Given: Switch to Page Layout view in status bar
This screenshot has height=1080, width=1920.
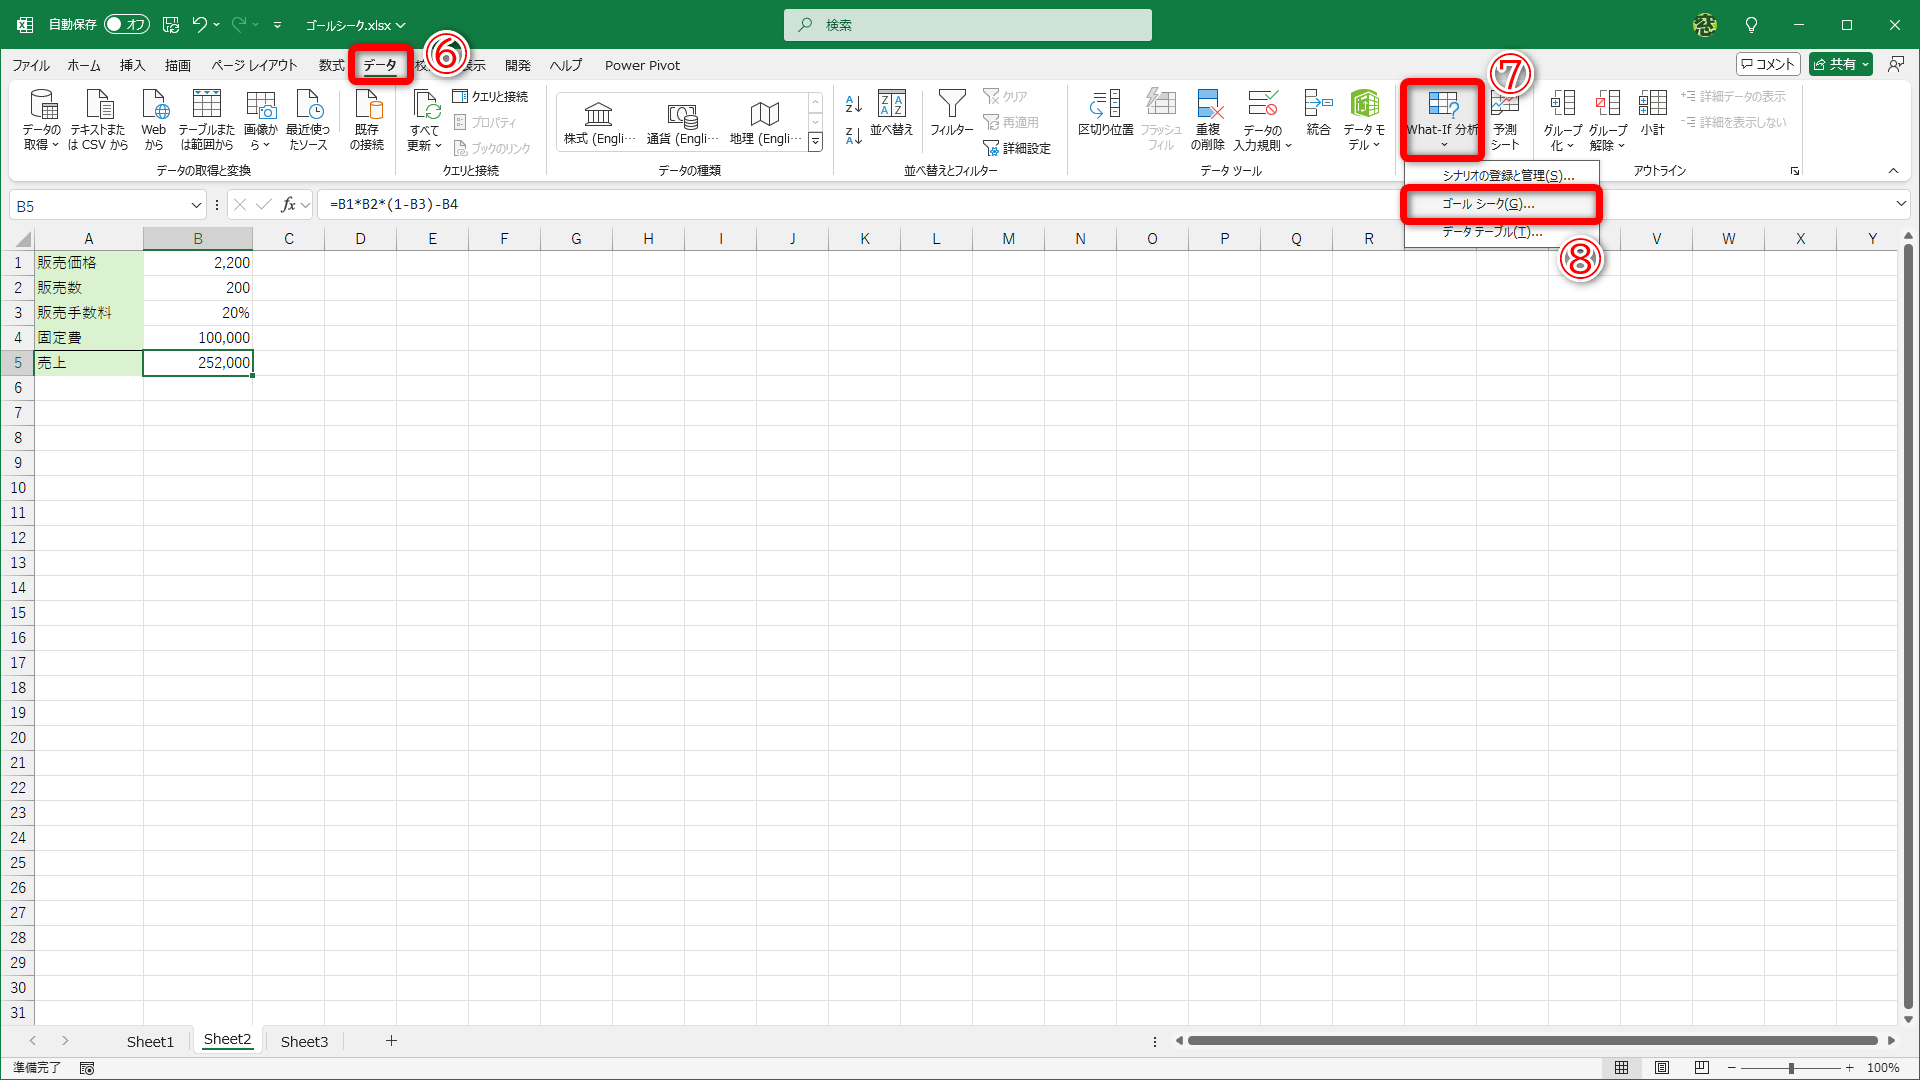Looking at the screenshot, I should tap(1662, 1068).
